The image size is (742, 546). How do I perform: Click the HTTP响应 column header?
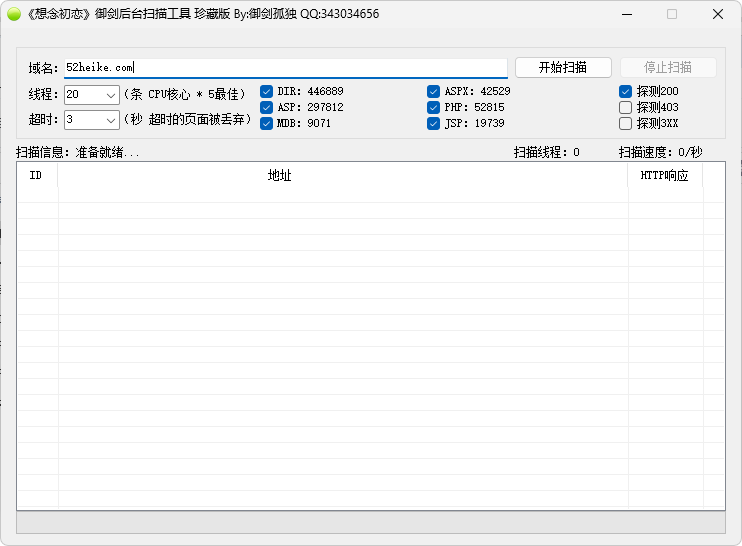pyautogui.click(x=665, y=176)
